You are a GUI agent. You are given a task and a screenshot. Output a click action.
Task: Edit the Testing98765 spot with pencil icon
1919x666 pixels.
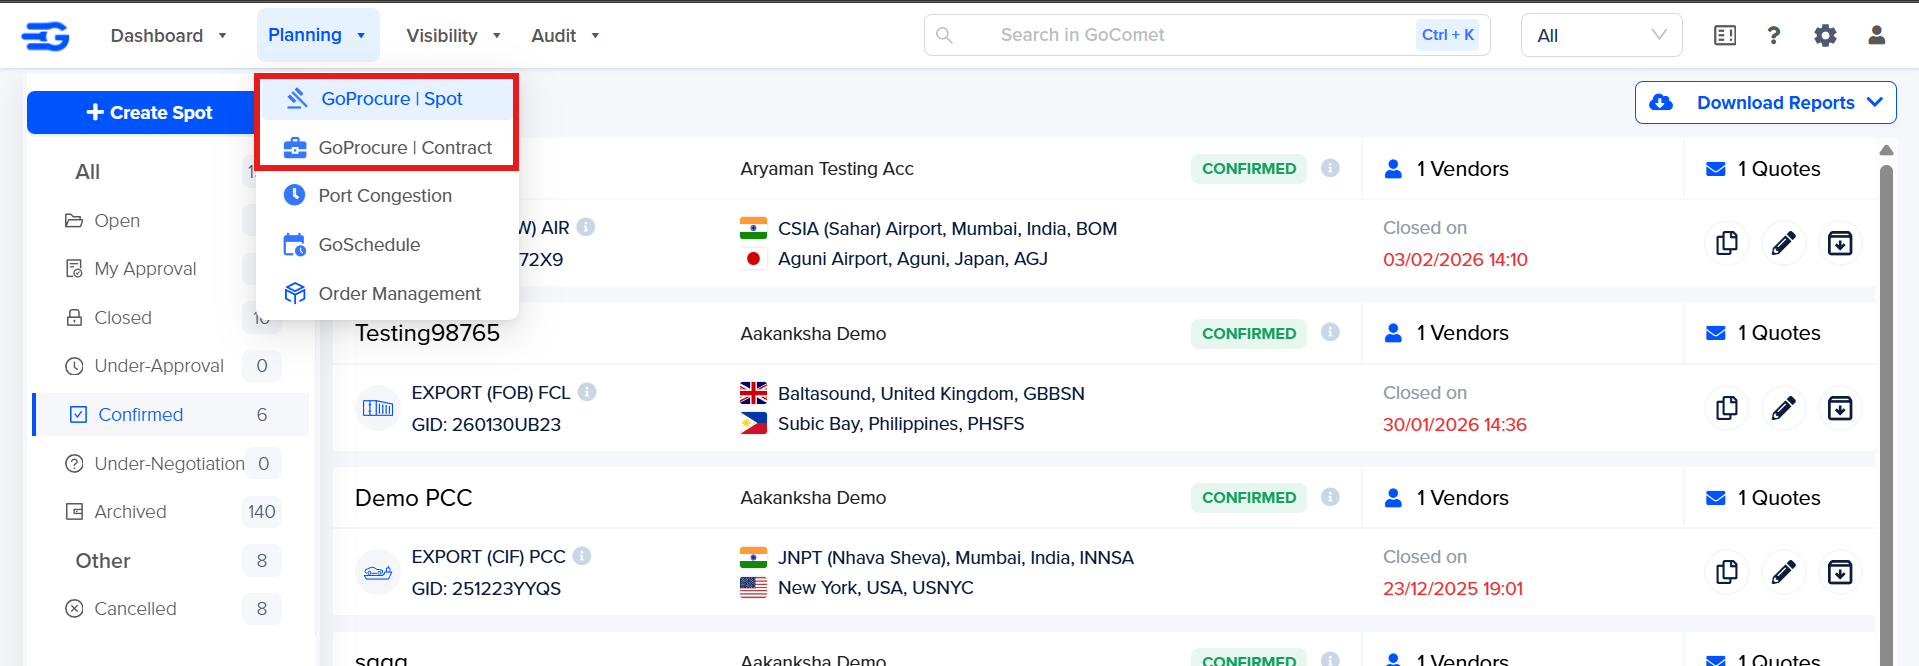pyautogui.click(x=1783, y=408)
